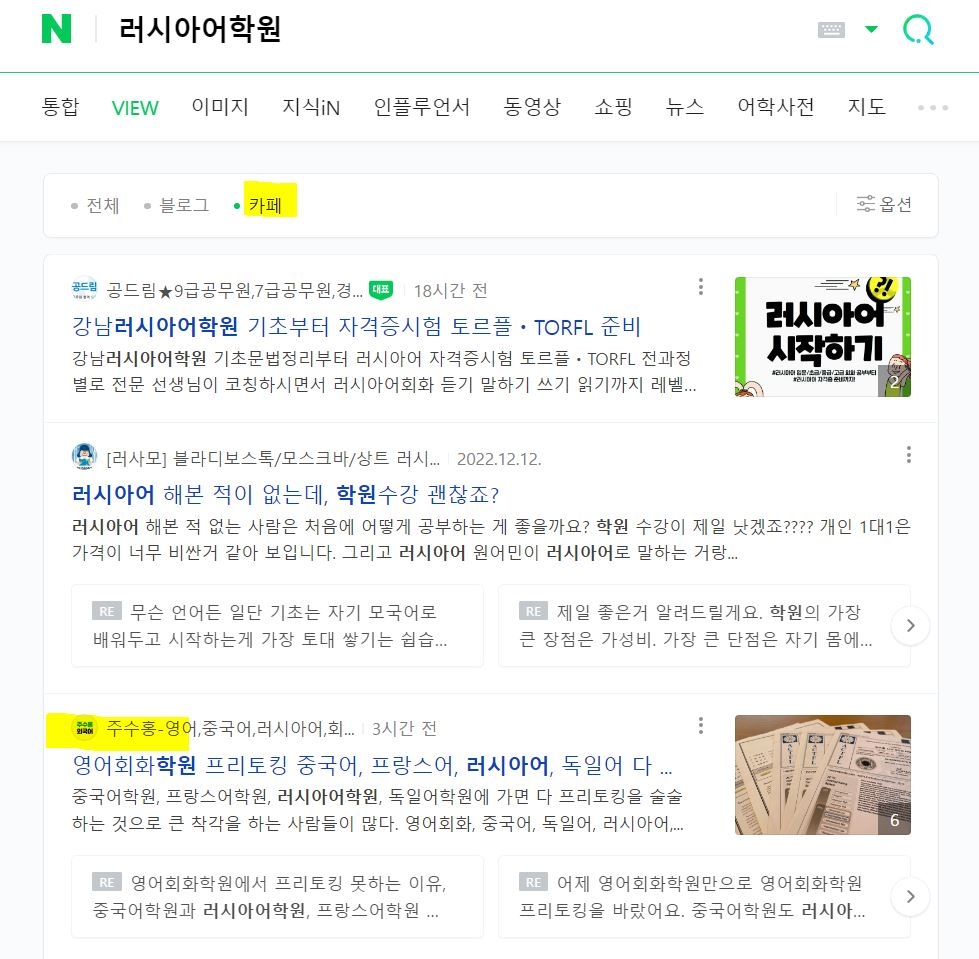Expand the search history dropdown arrow
979x959 pixels.
[x=871, y=29]
